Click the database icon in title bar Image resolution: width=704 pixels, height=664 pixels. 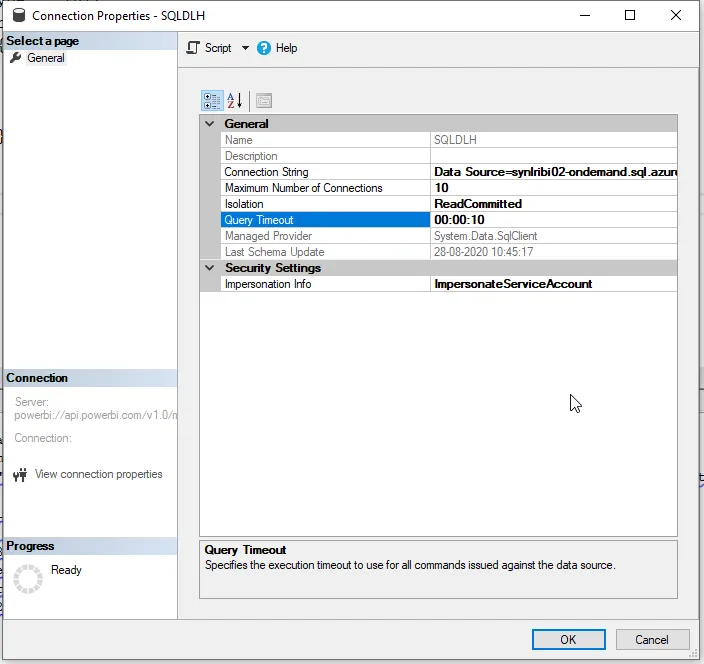coord(17,16)
